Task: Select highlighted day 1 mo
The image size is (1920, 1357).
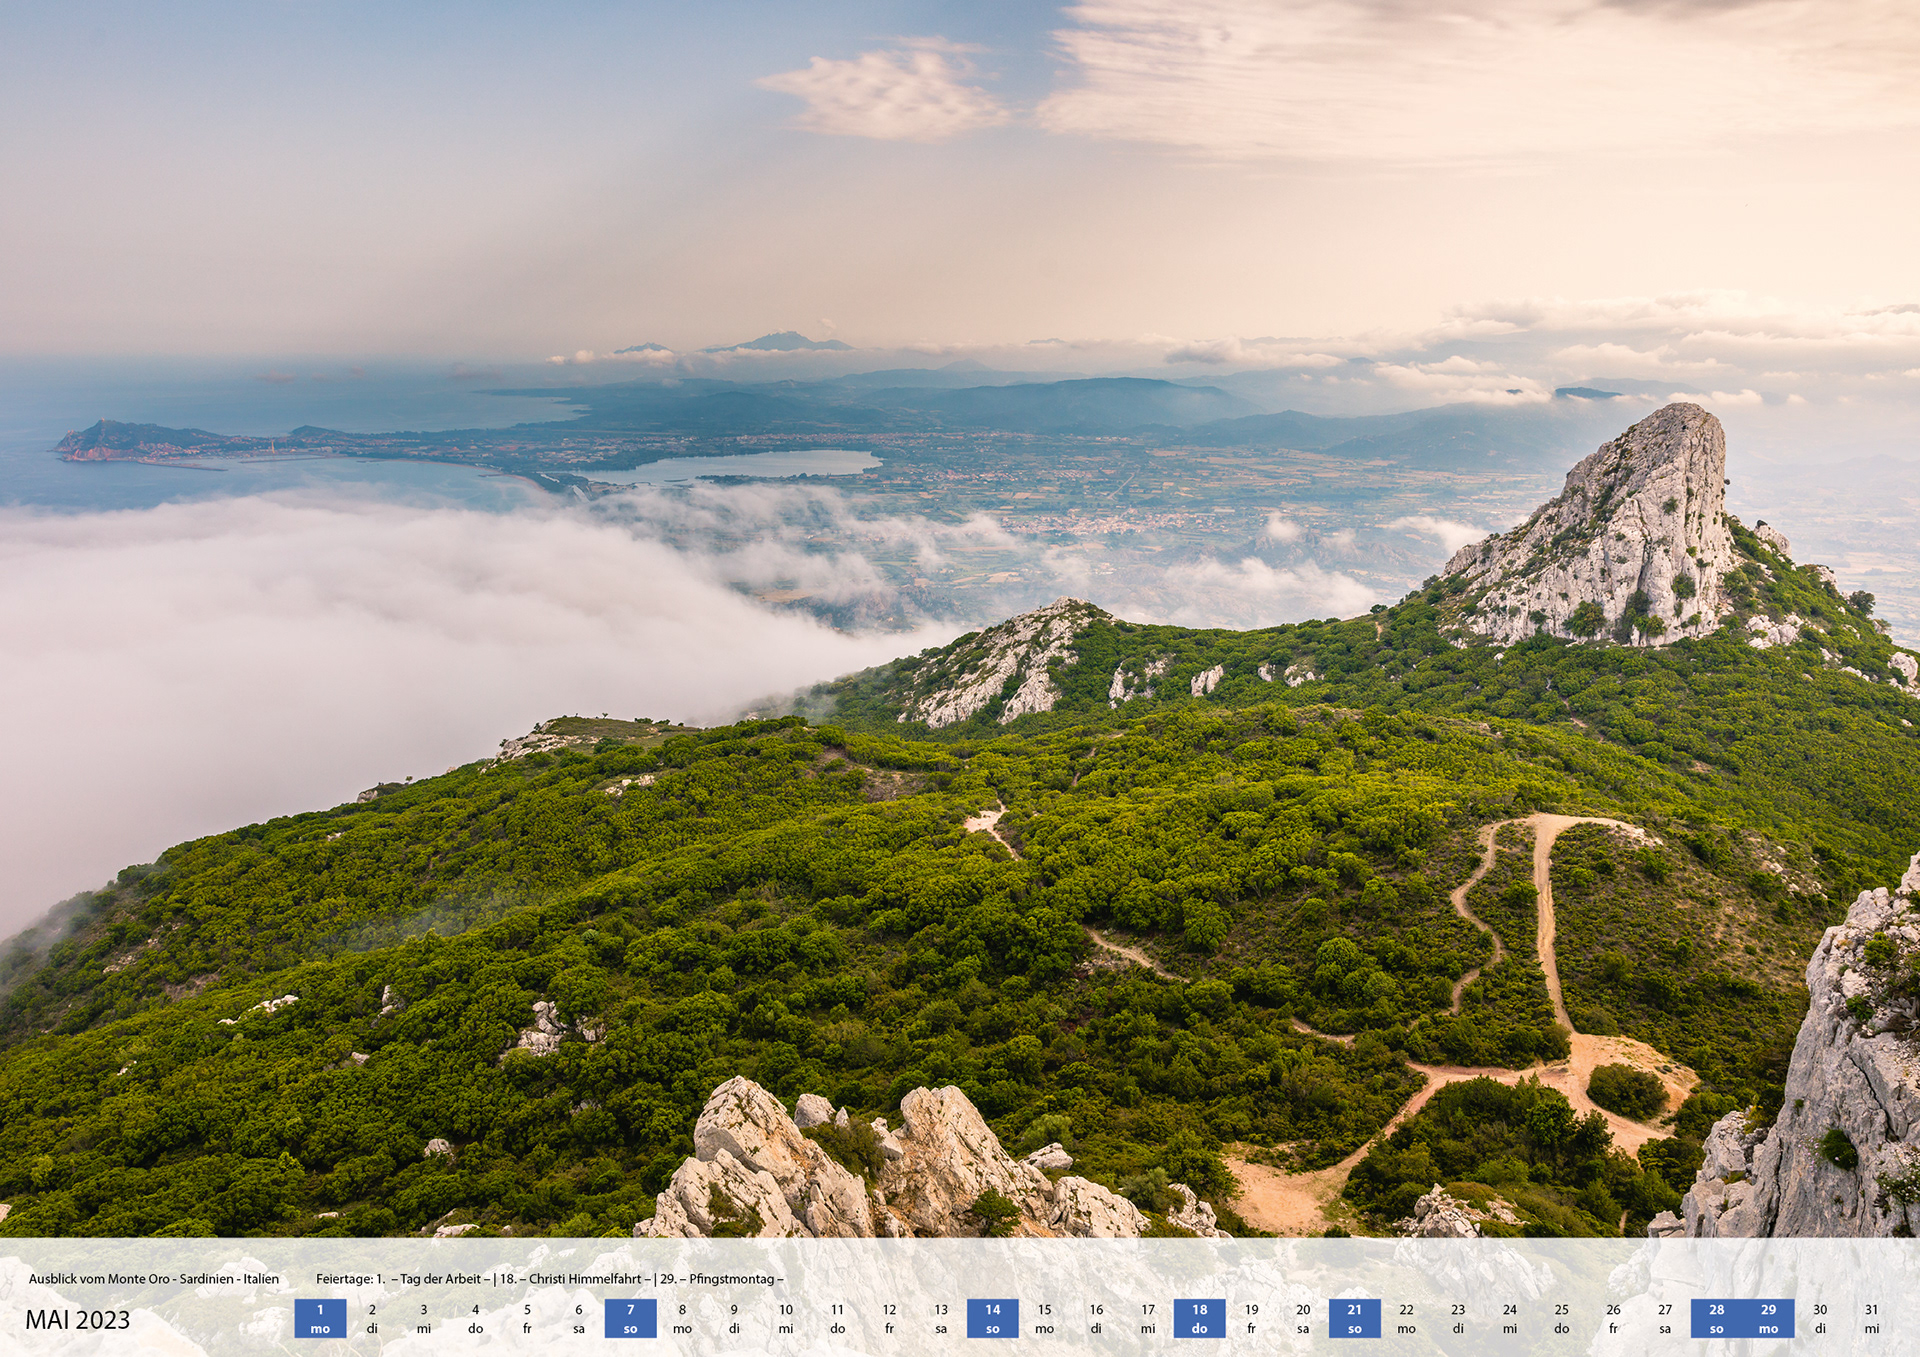Action: pos(320,1318)
